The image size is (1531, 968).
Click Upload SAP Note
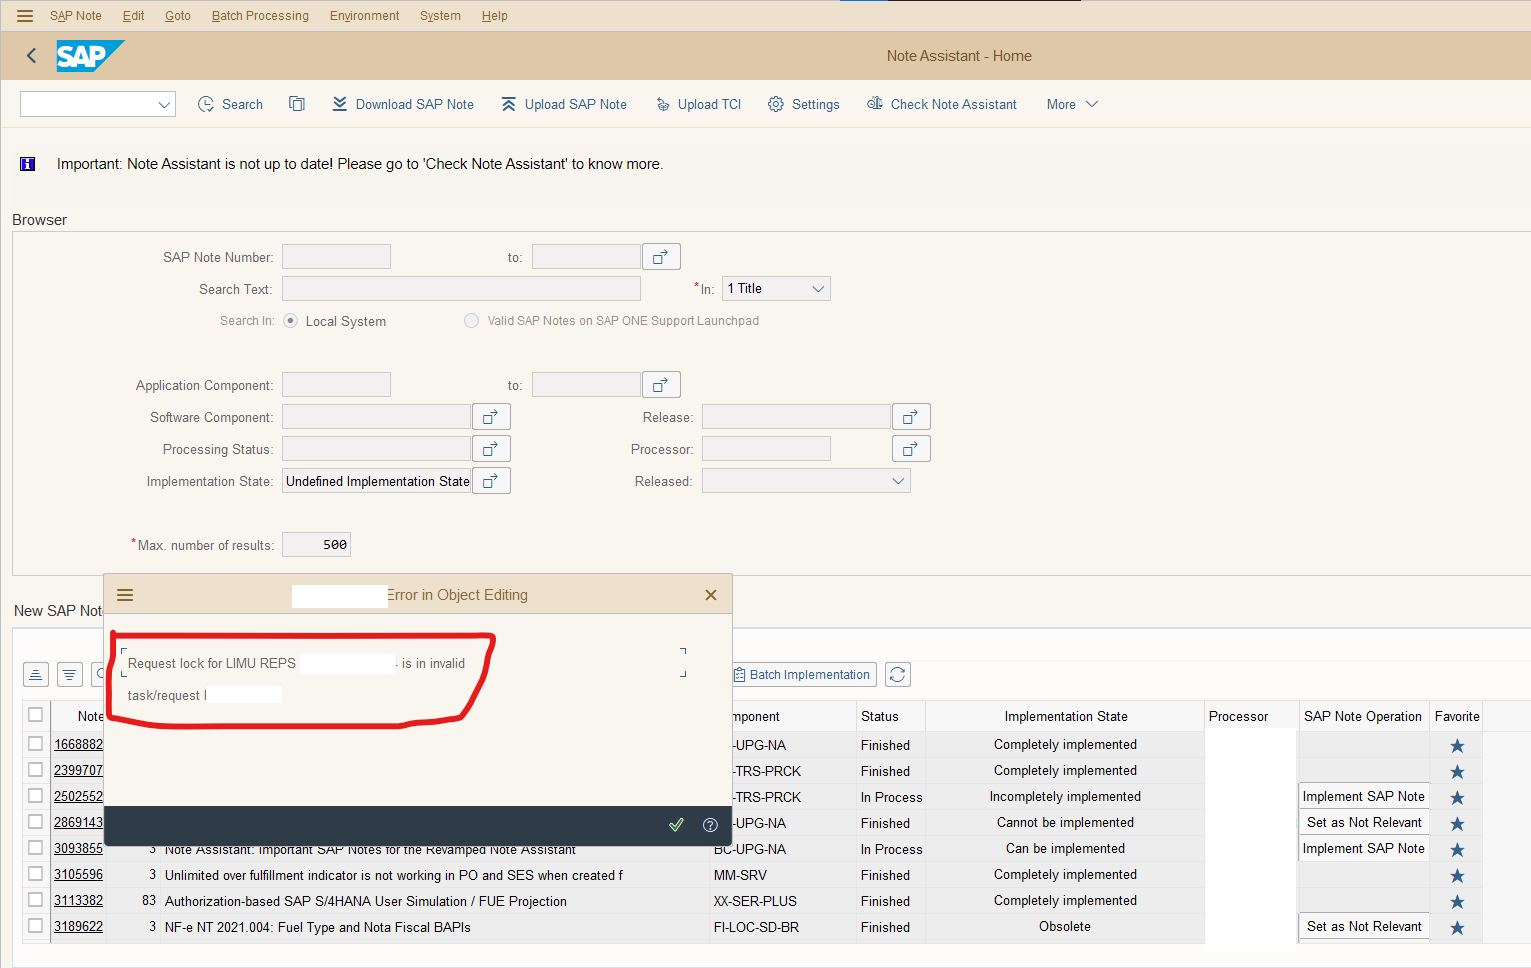(564, 104)
